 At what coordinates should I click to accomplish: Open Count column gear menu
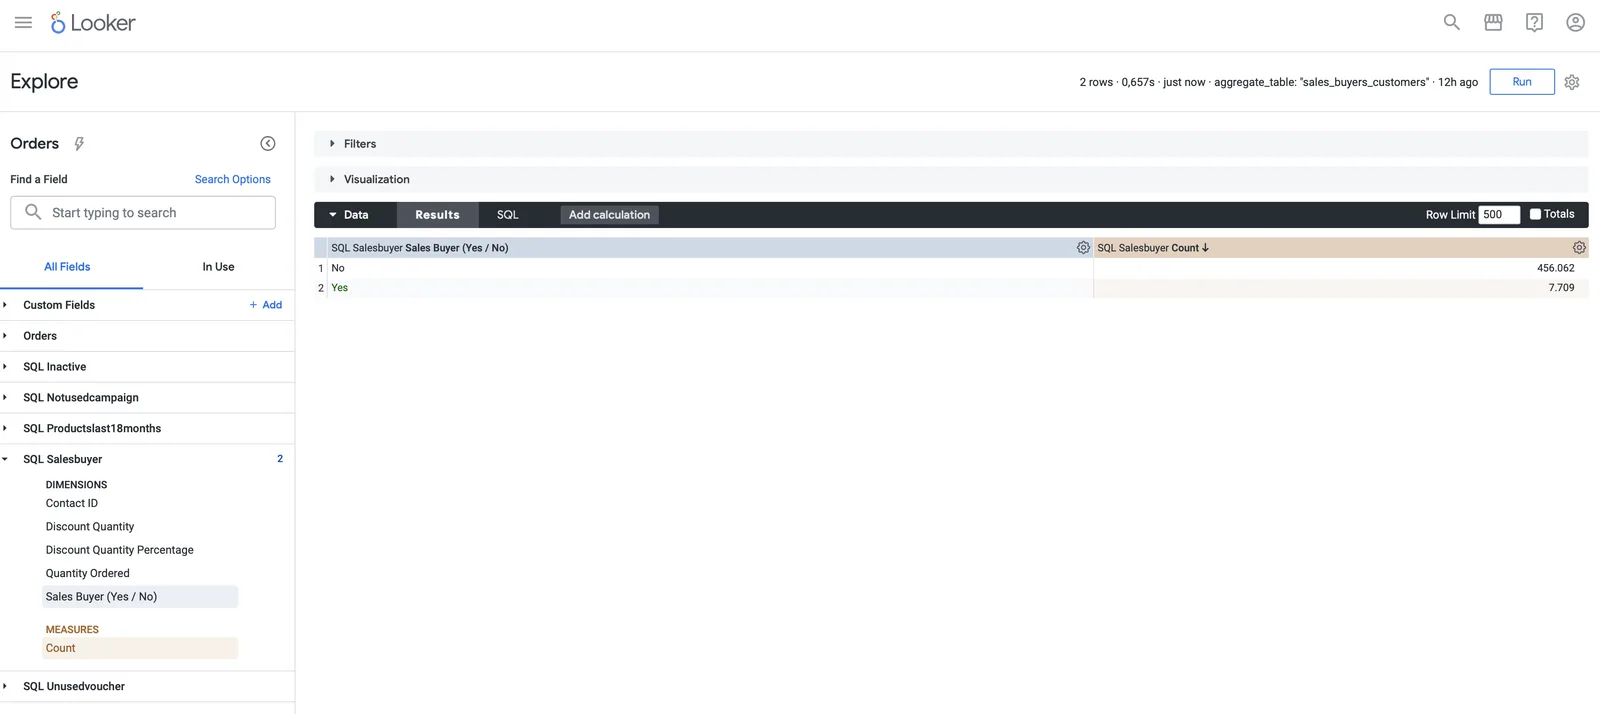[1579, 248]
